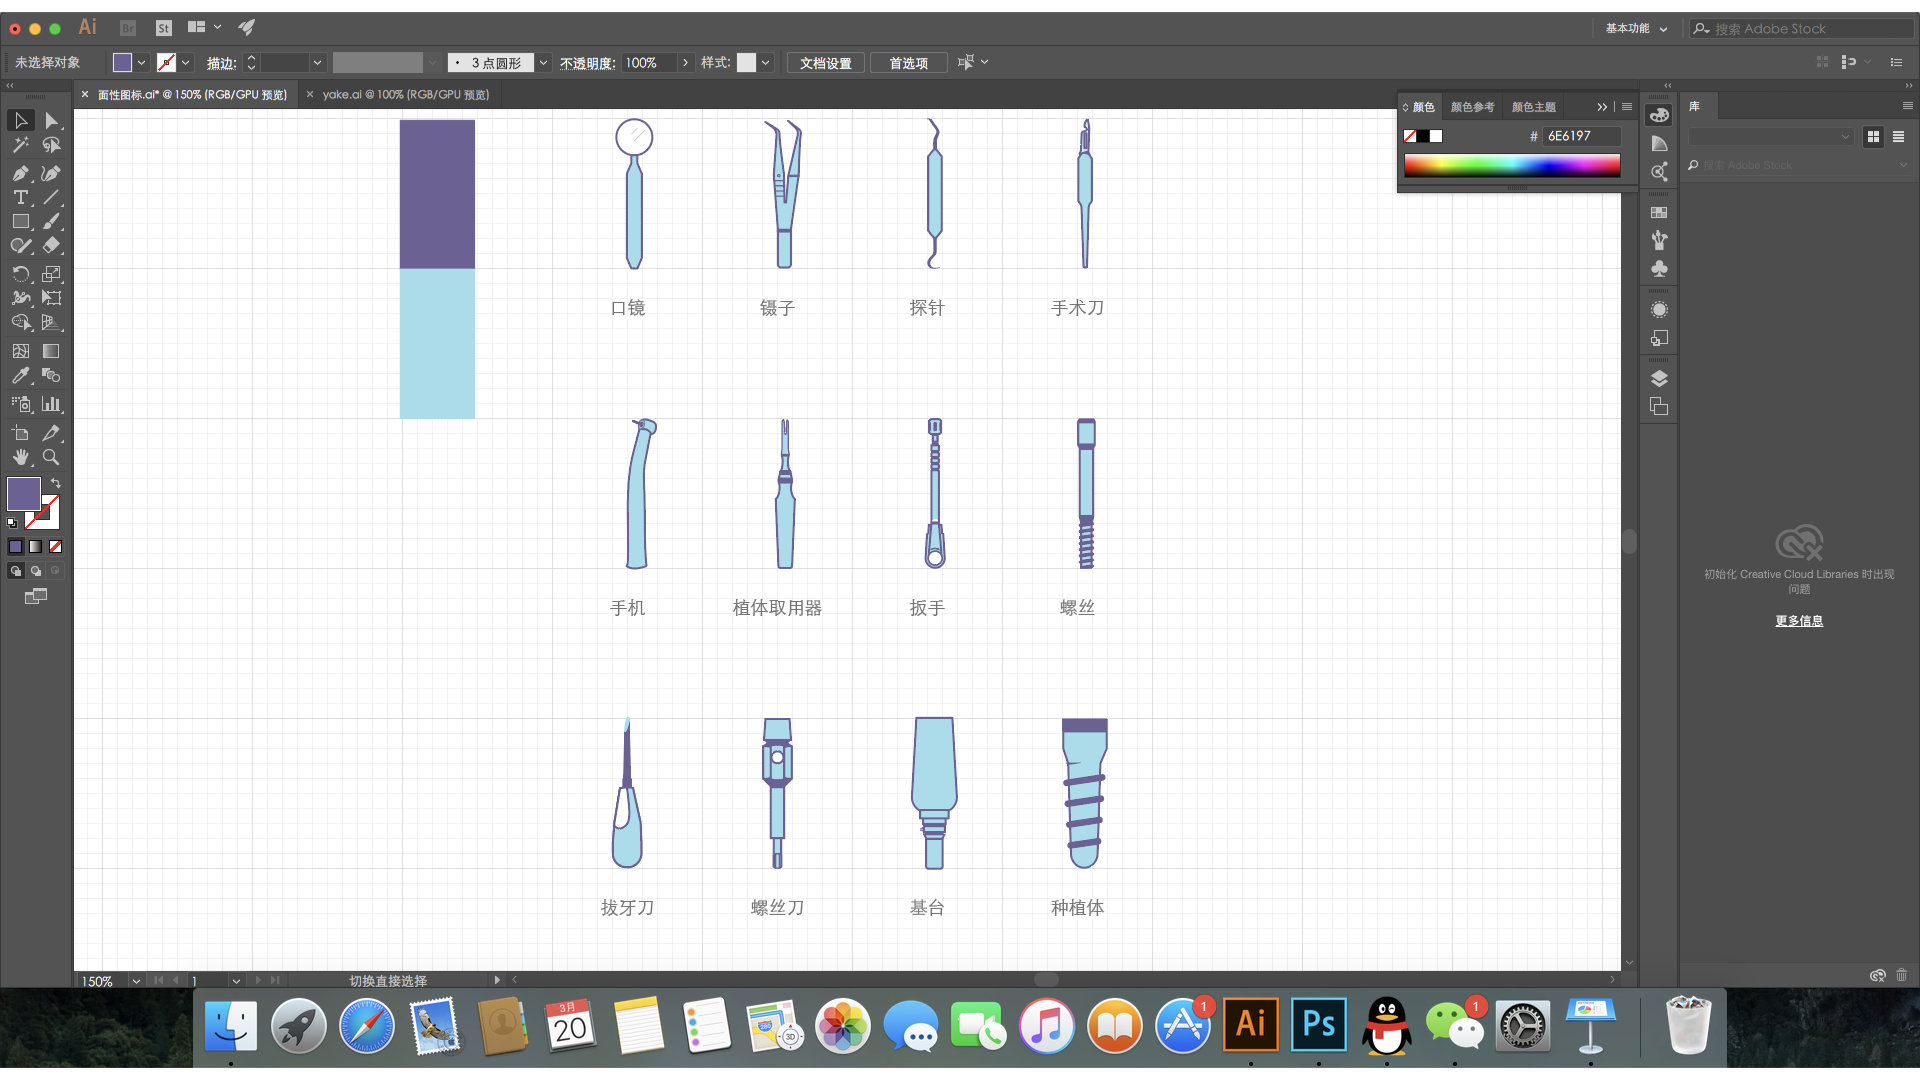Select the Eraser tool

click(51, 246)
